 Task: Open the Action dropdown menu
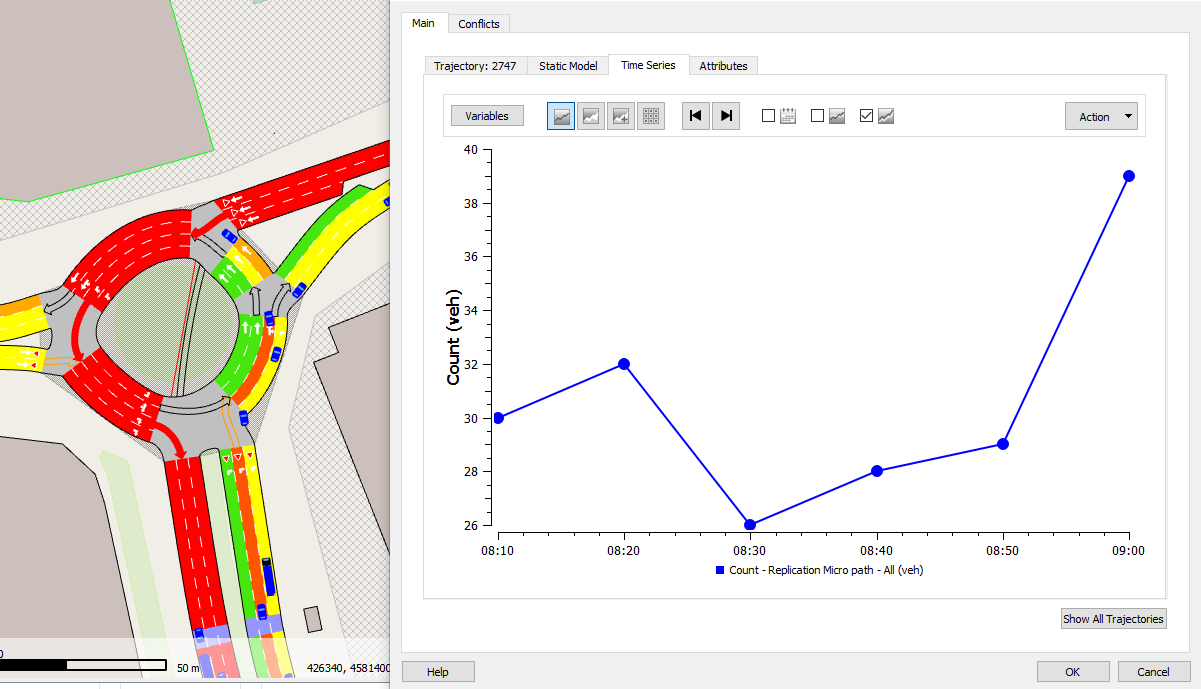tap(1100, 116)
